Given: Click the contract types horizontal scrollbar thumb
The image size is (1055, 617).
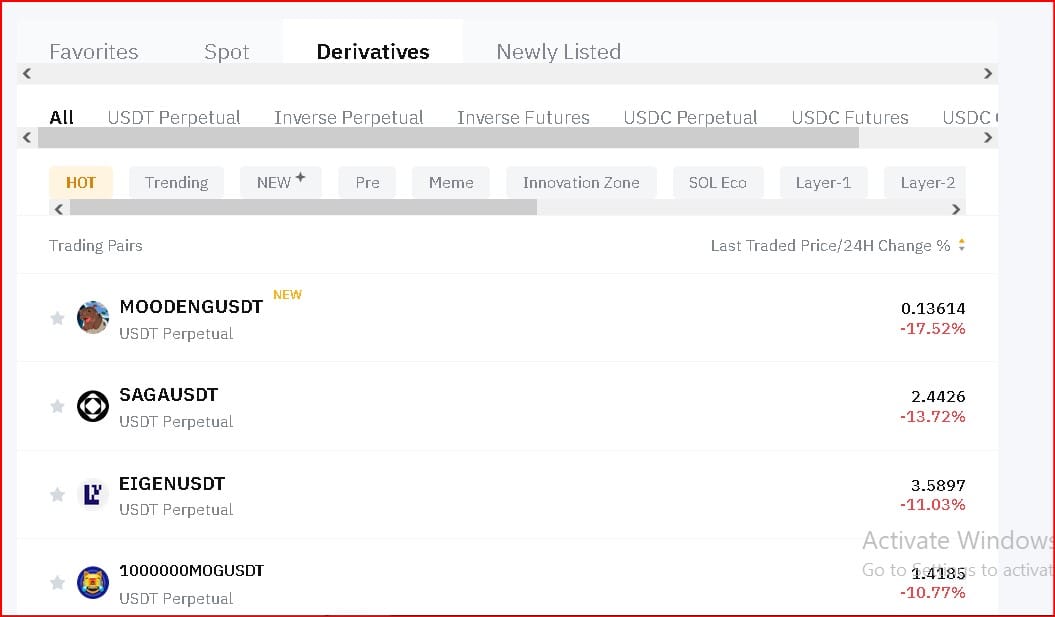Looking at the screenshot, I should (448, 138).
